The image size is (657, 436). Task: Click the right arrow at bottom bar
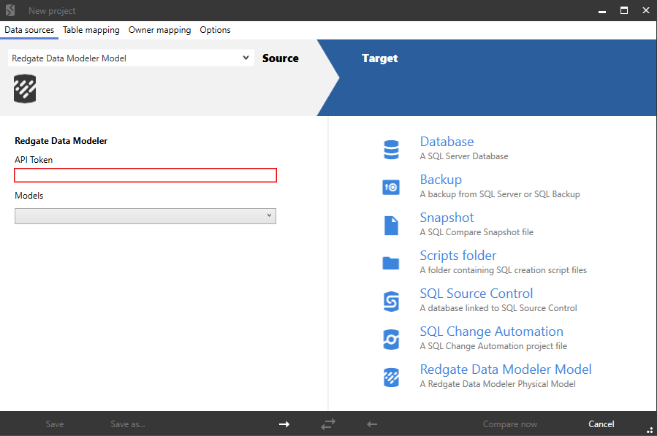[x=284, y=424]
